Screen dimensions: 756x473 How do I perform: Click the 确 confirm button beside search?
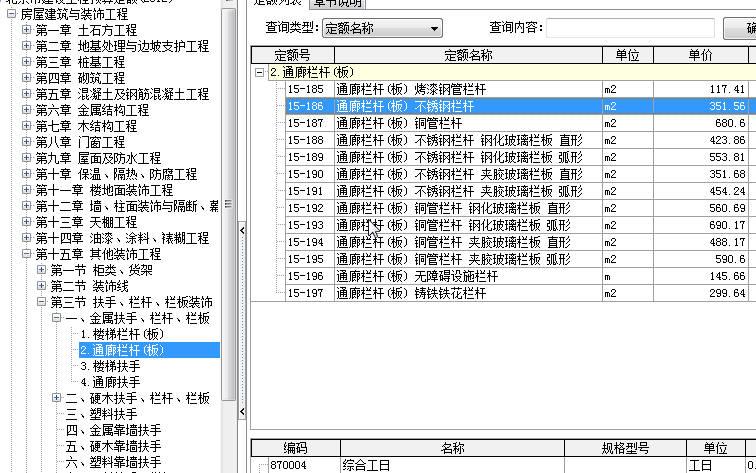click(x=740, y=28)
